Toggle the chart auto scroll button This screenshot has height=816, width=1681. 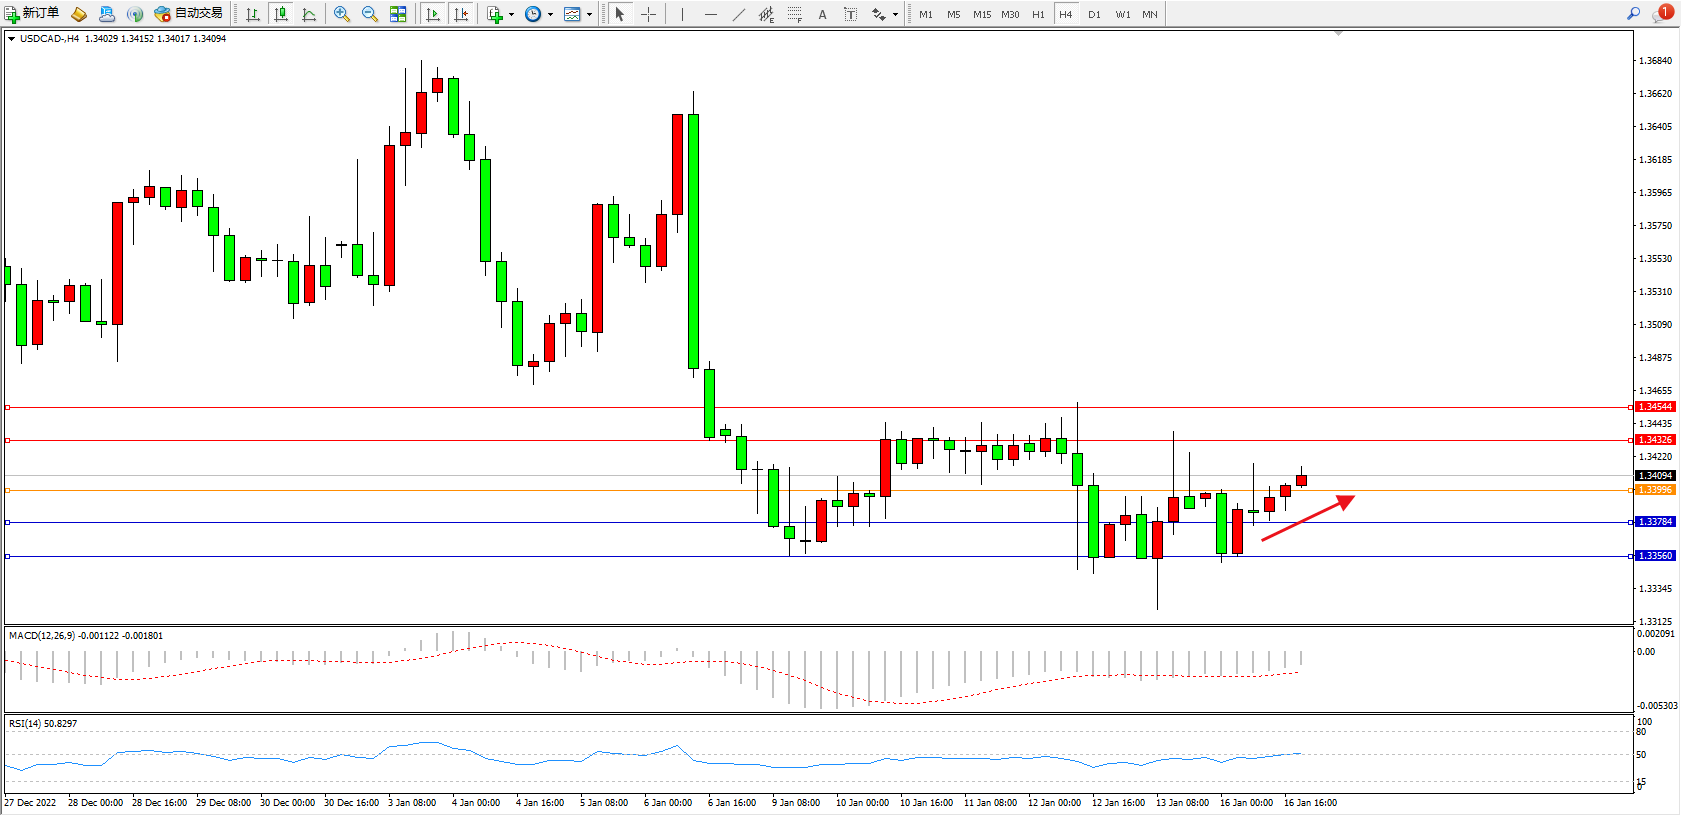click(x=433, y=14)
